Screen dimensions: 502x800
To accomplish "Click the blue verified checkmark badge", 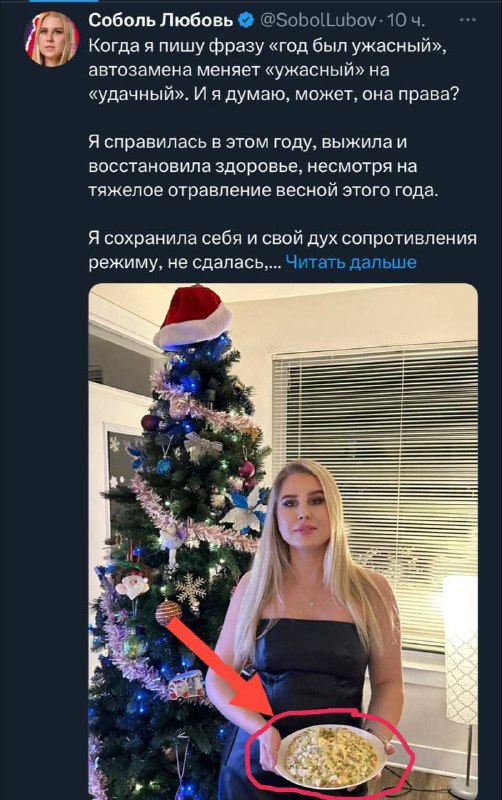I will pos(247,20).
